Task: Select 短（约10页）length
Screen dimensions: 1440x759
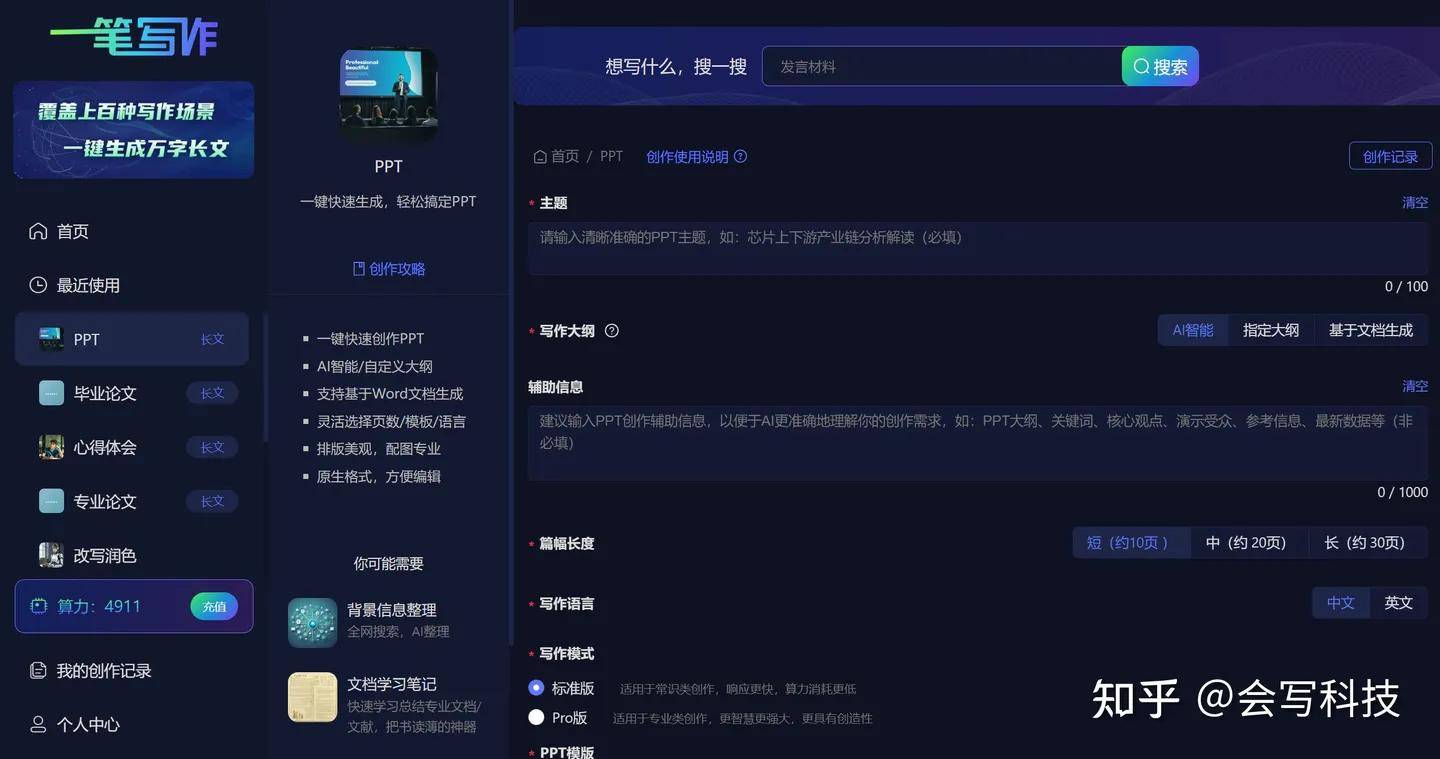Action: [x=1131, y=543]
